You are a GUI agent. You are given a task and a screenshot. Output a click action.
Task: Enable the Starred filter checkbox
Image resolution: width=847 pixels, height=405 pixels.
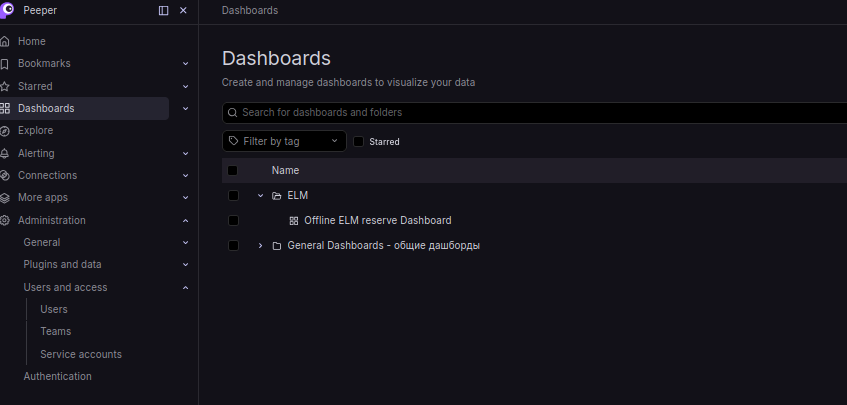[x=359, y=141]
